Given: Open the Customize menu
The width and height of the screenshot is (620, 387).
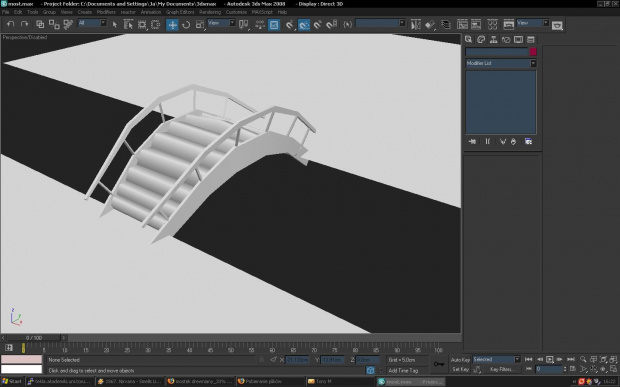Looking at the screenshot, I should 236,12.
